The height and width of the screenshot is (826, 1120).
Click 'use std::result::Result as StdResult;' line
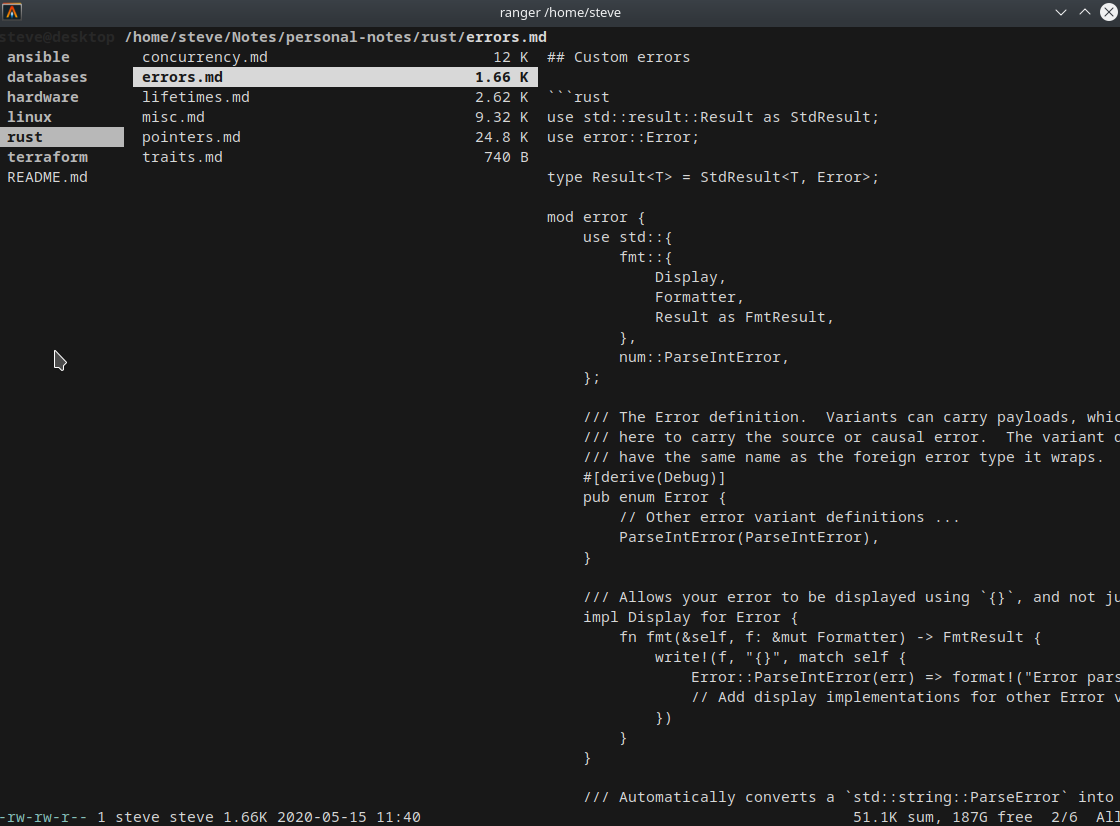(x=713, y=117)
